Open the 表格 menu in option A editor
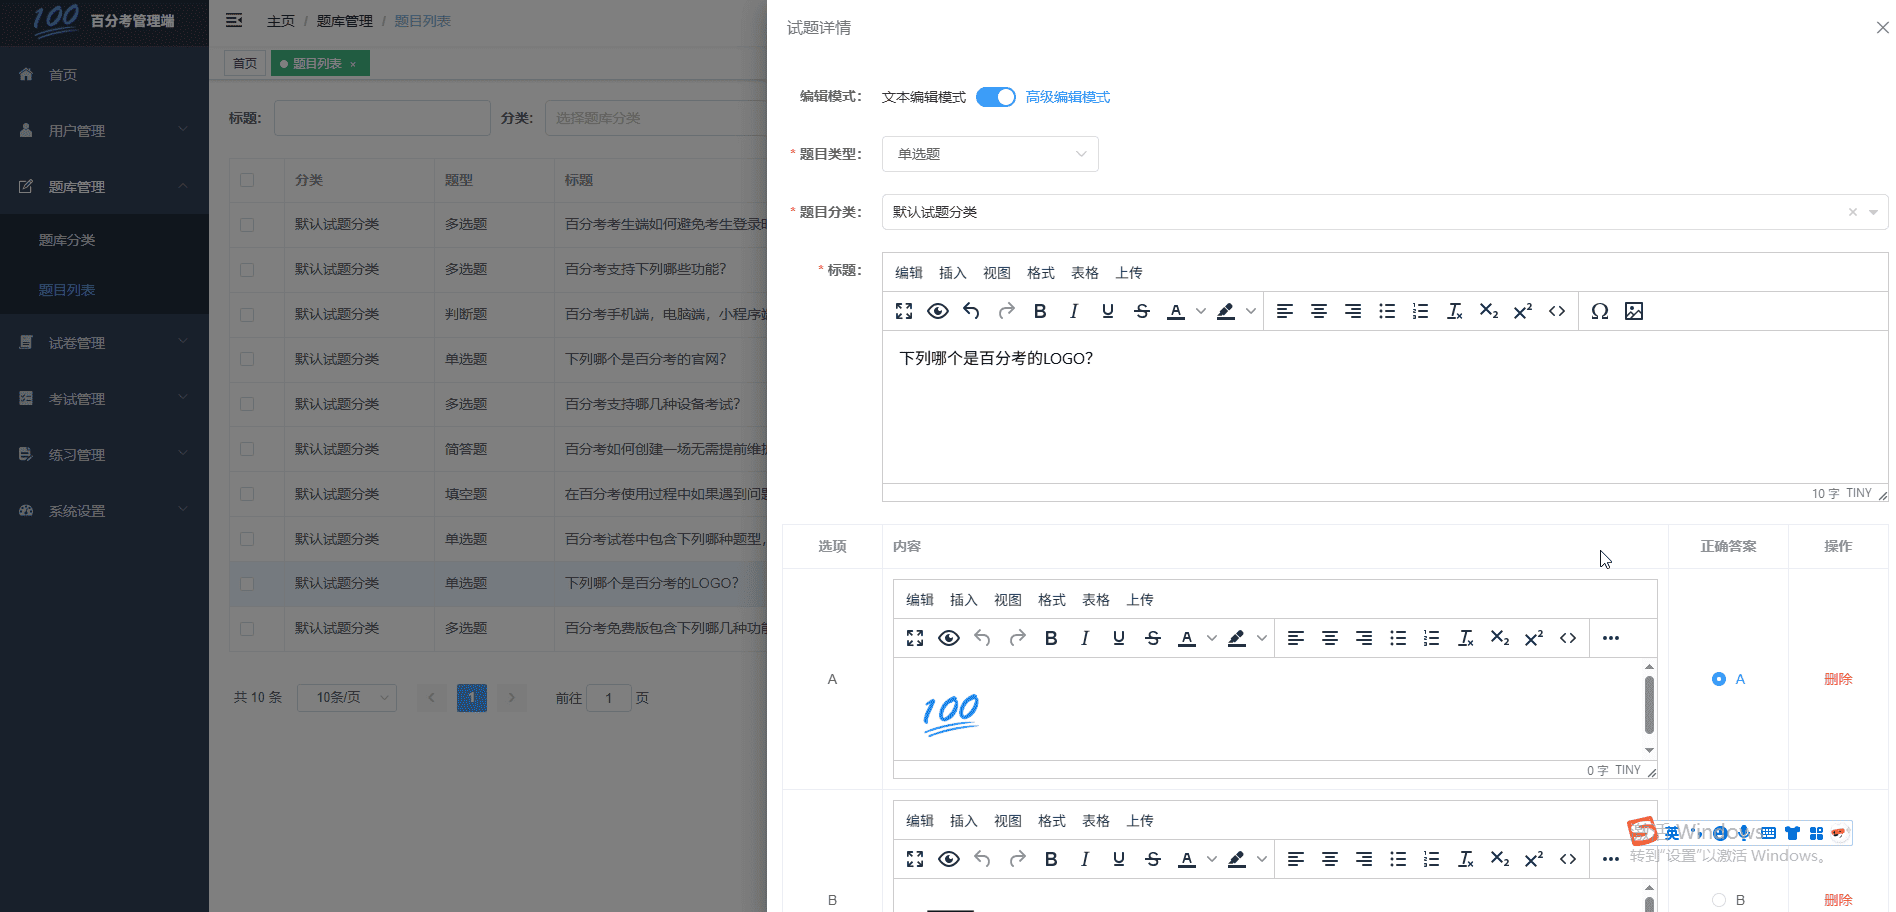Image resolution: width=1896 pixels, height=912 pixels. (x=1096, y=599)
